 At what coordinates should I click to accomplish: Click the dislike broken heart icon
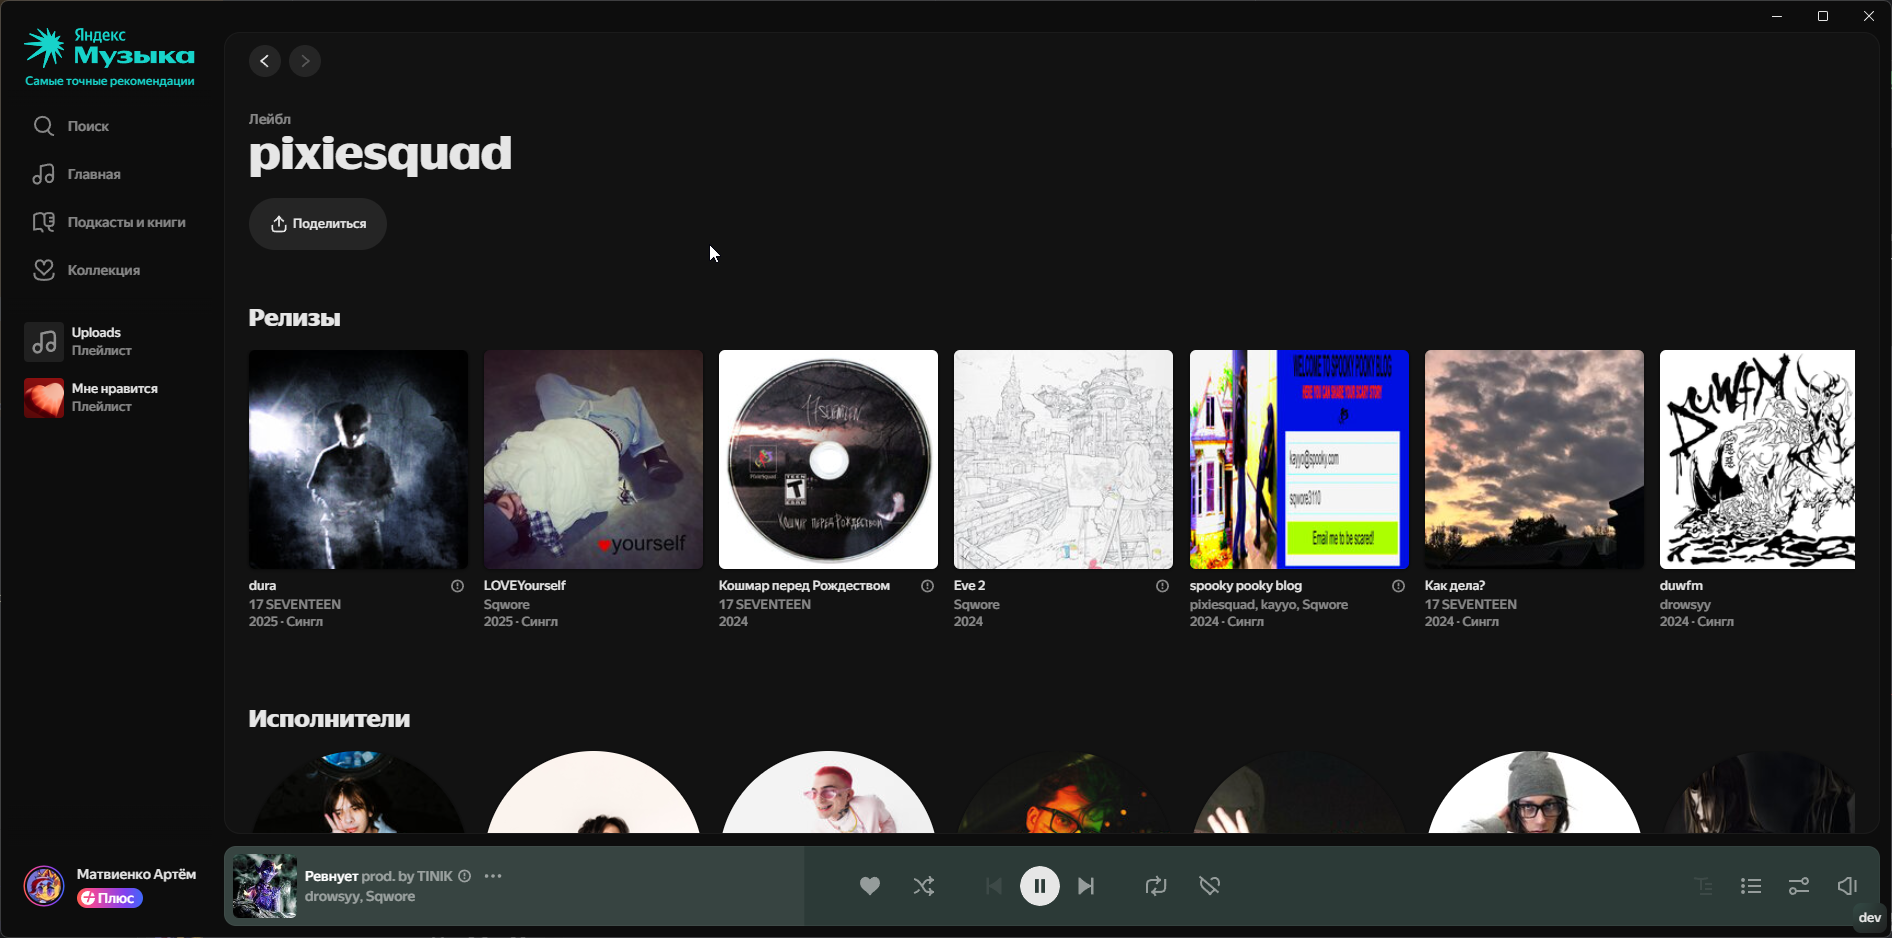pyautogui.click(x=1210, y=886)
